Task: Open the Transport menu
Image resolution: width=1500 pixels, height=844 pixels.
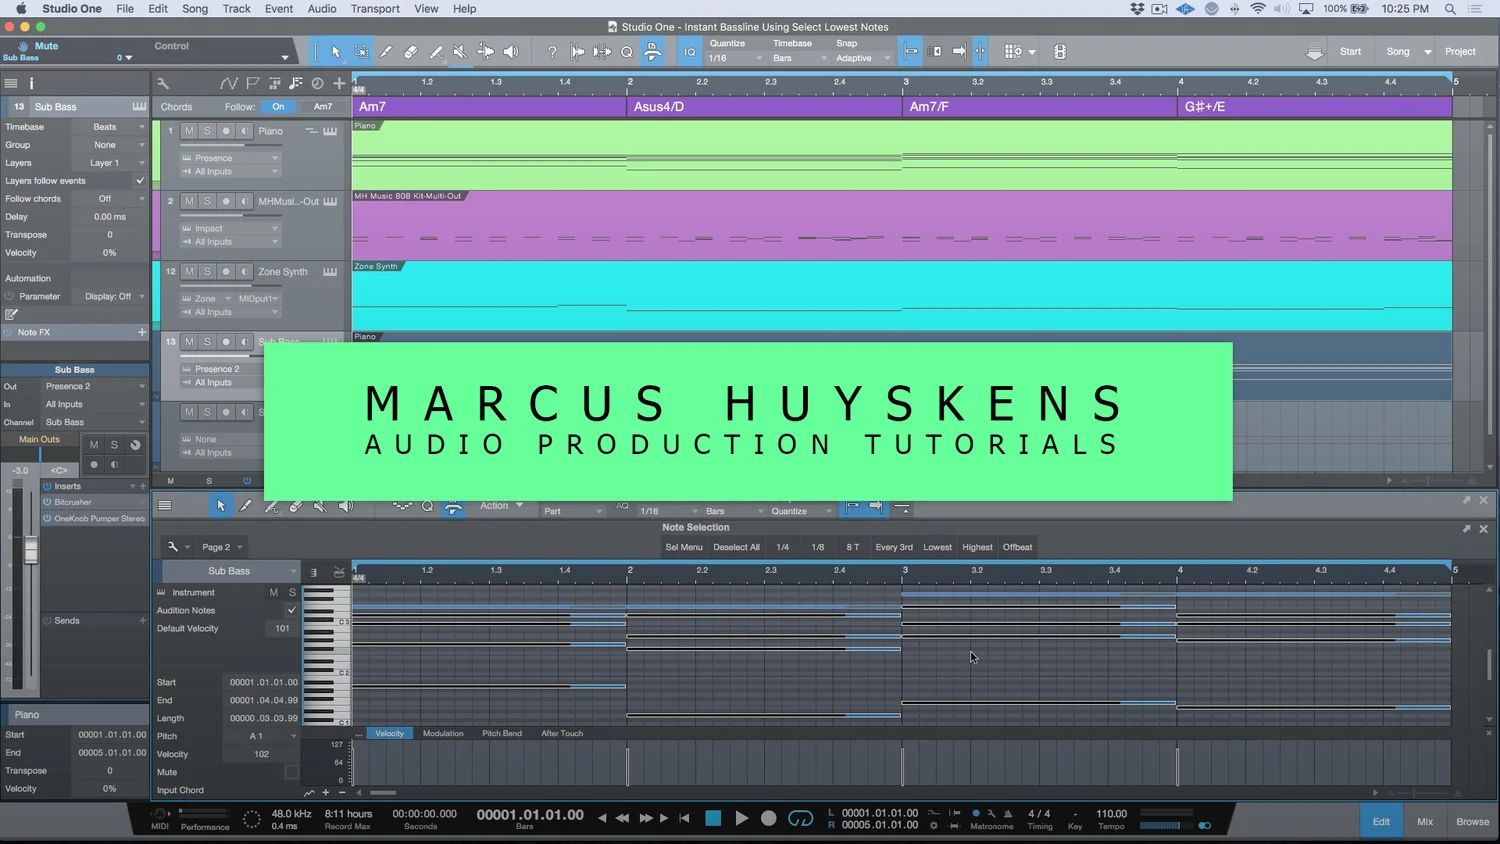Action: point(375,9)
